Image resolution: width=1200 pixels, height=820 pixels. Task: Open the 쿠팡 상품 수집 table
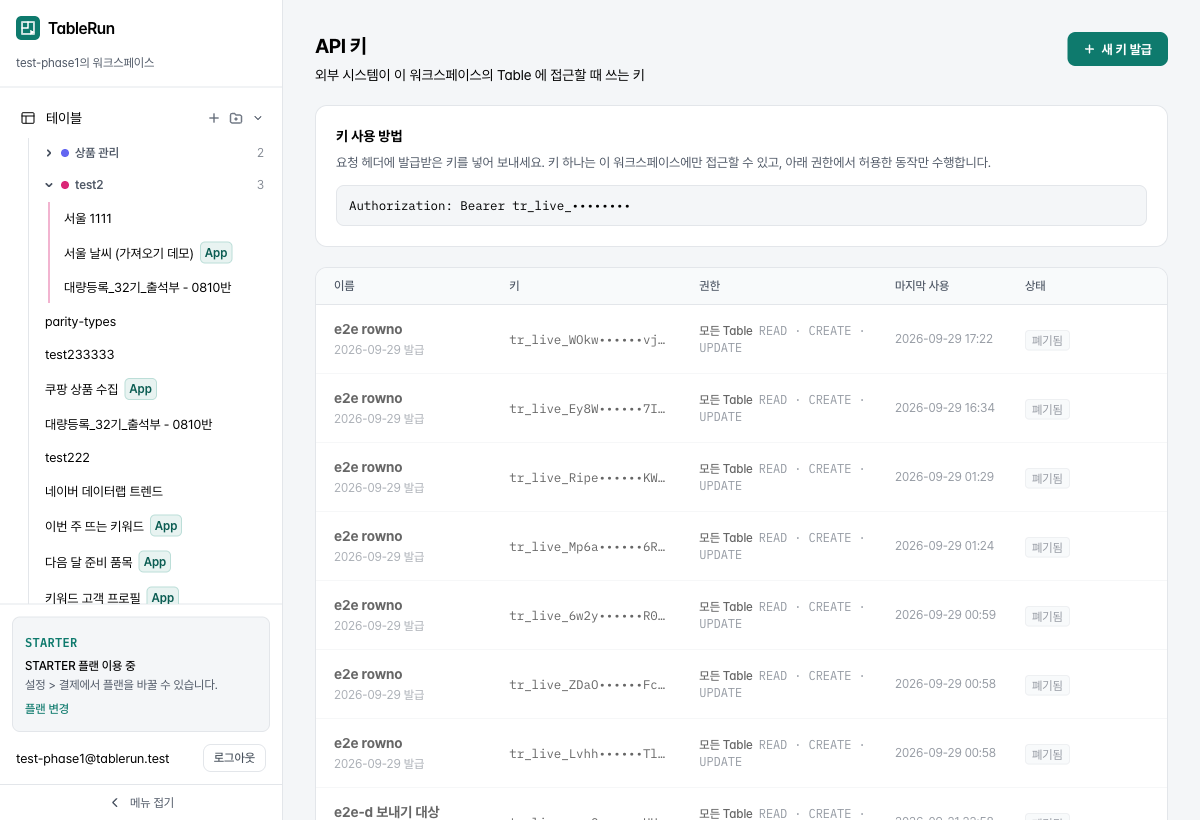81,389
